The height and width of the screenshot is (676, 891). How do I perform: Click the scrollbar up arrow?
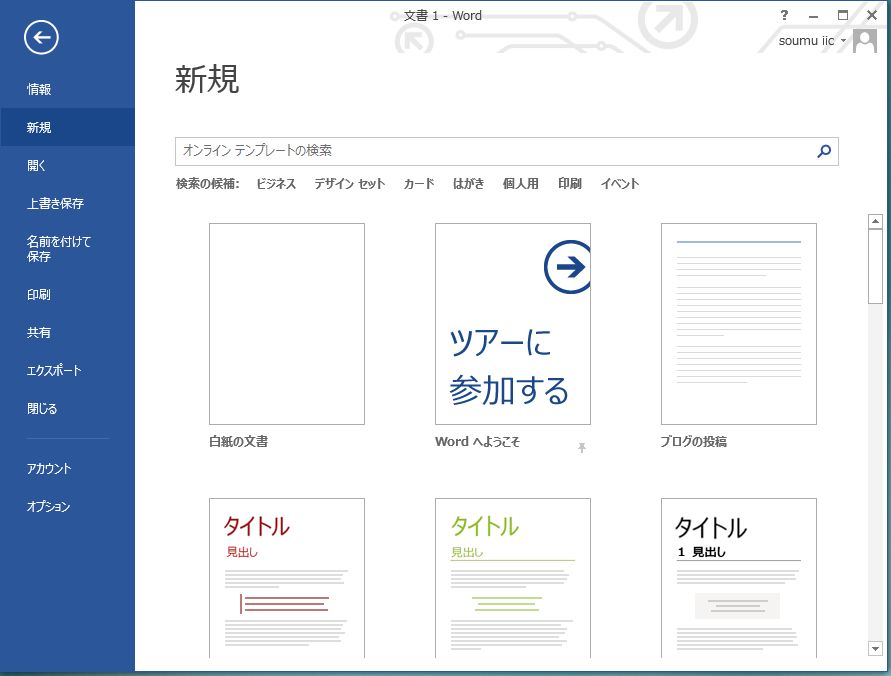pyautogui.click(x=875, y=222)
